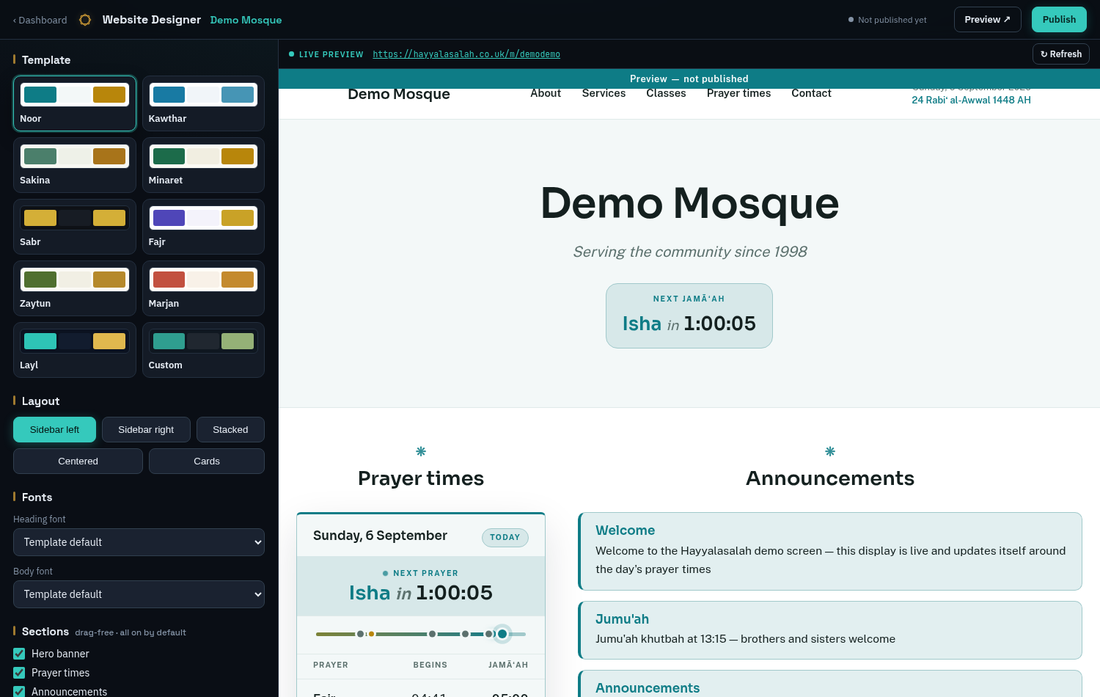This screenshot has width=1100, height=697.
Task: Click the star ornament above Announcements
Action: 830,452
